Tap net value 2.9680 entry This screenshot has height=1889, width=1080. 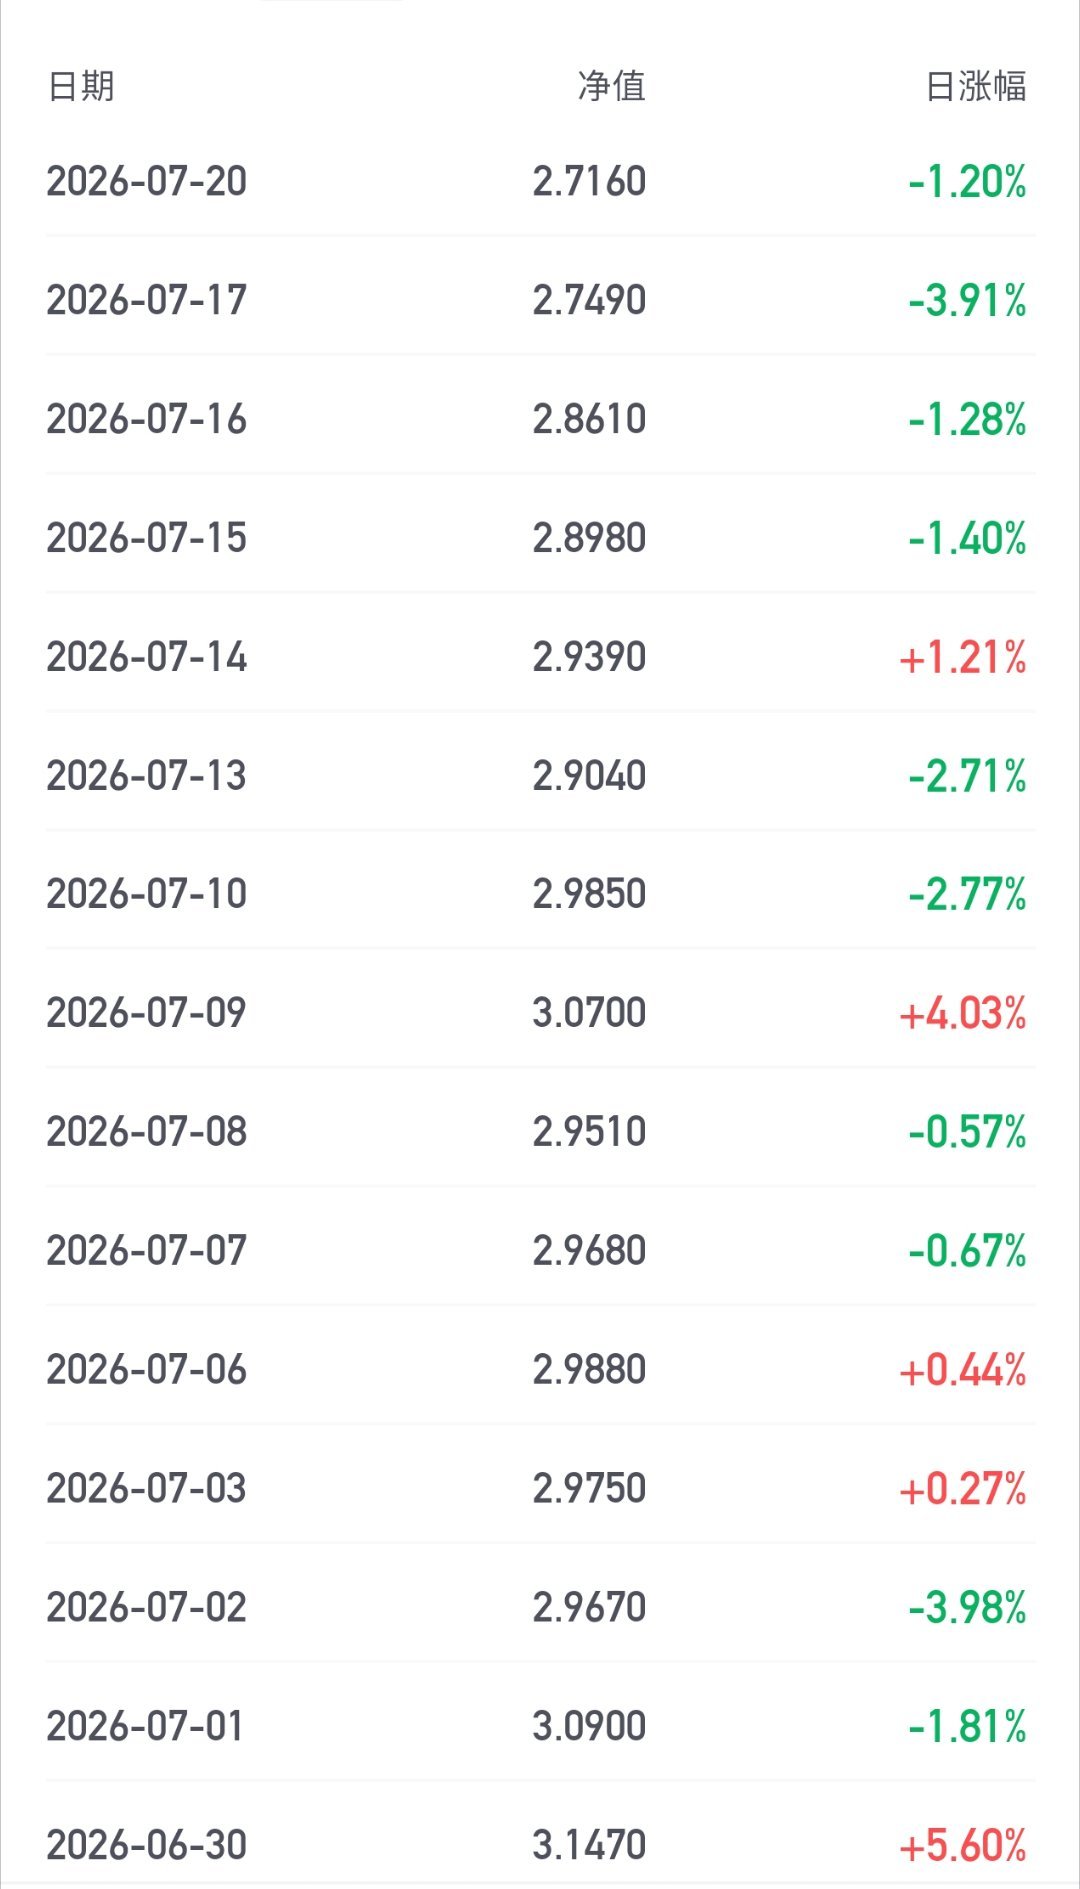coord(589,1251)
